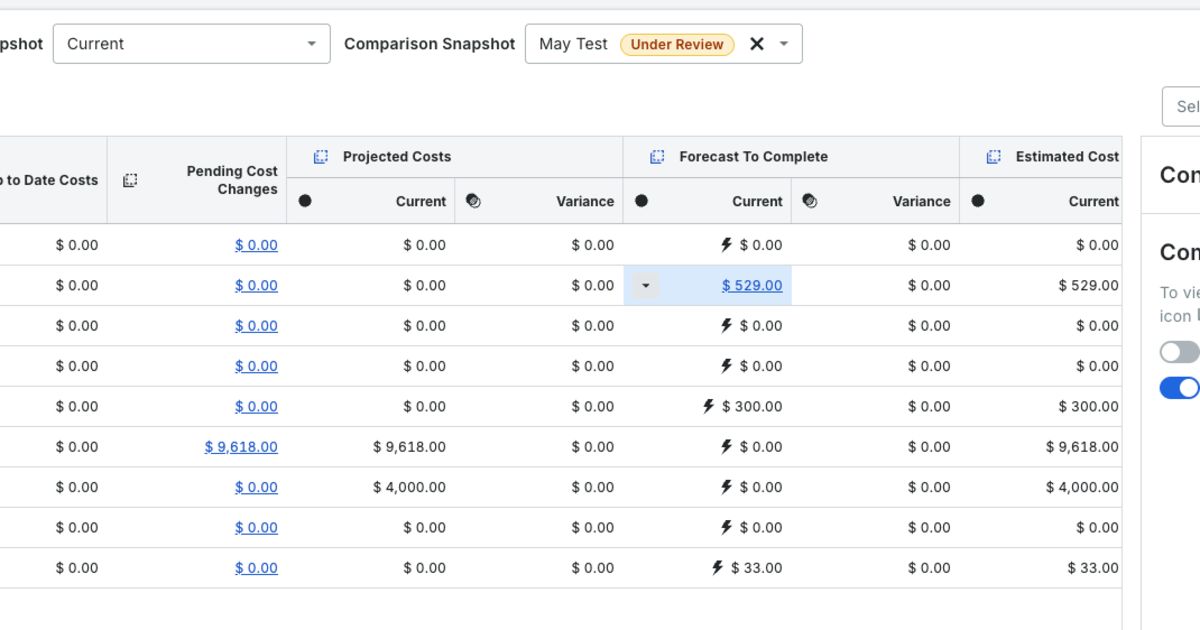Open the caret dropdown on the highlighted $529.00 cell
Viewport: 1200px width, 630px height.
click(x=645, y=285)
